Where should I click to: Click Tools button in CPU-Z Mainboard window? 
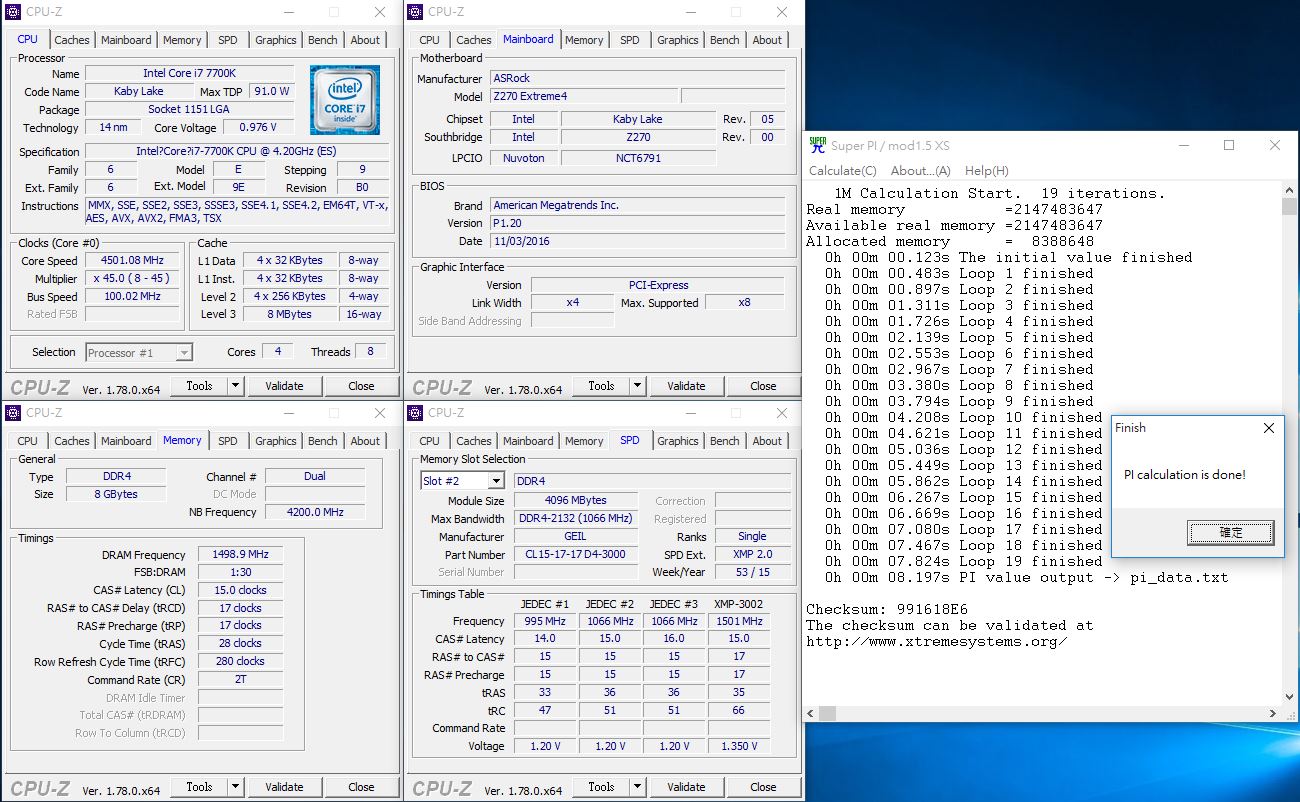601,386
